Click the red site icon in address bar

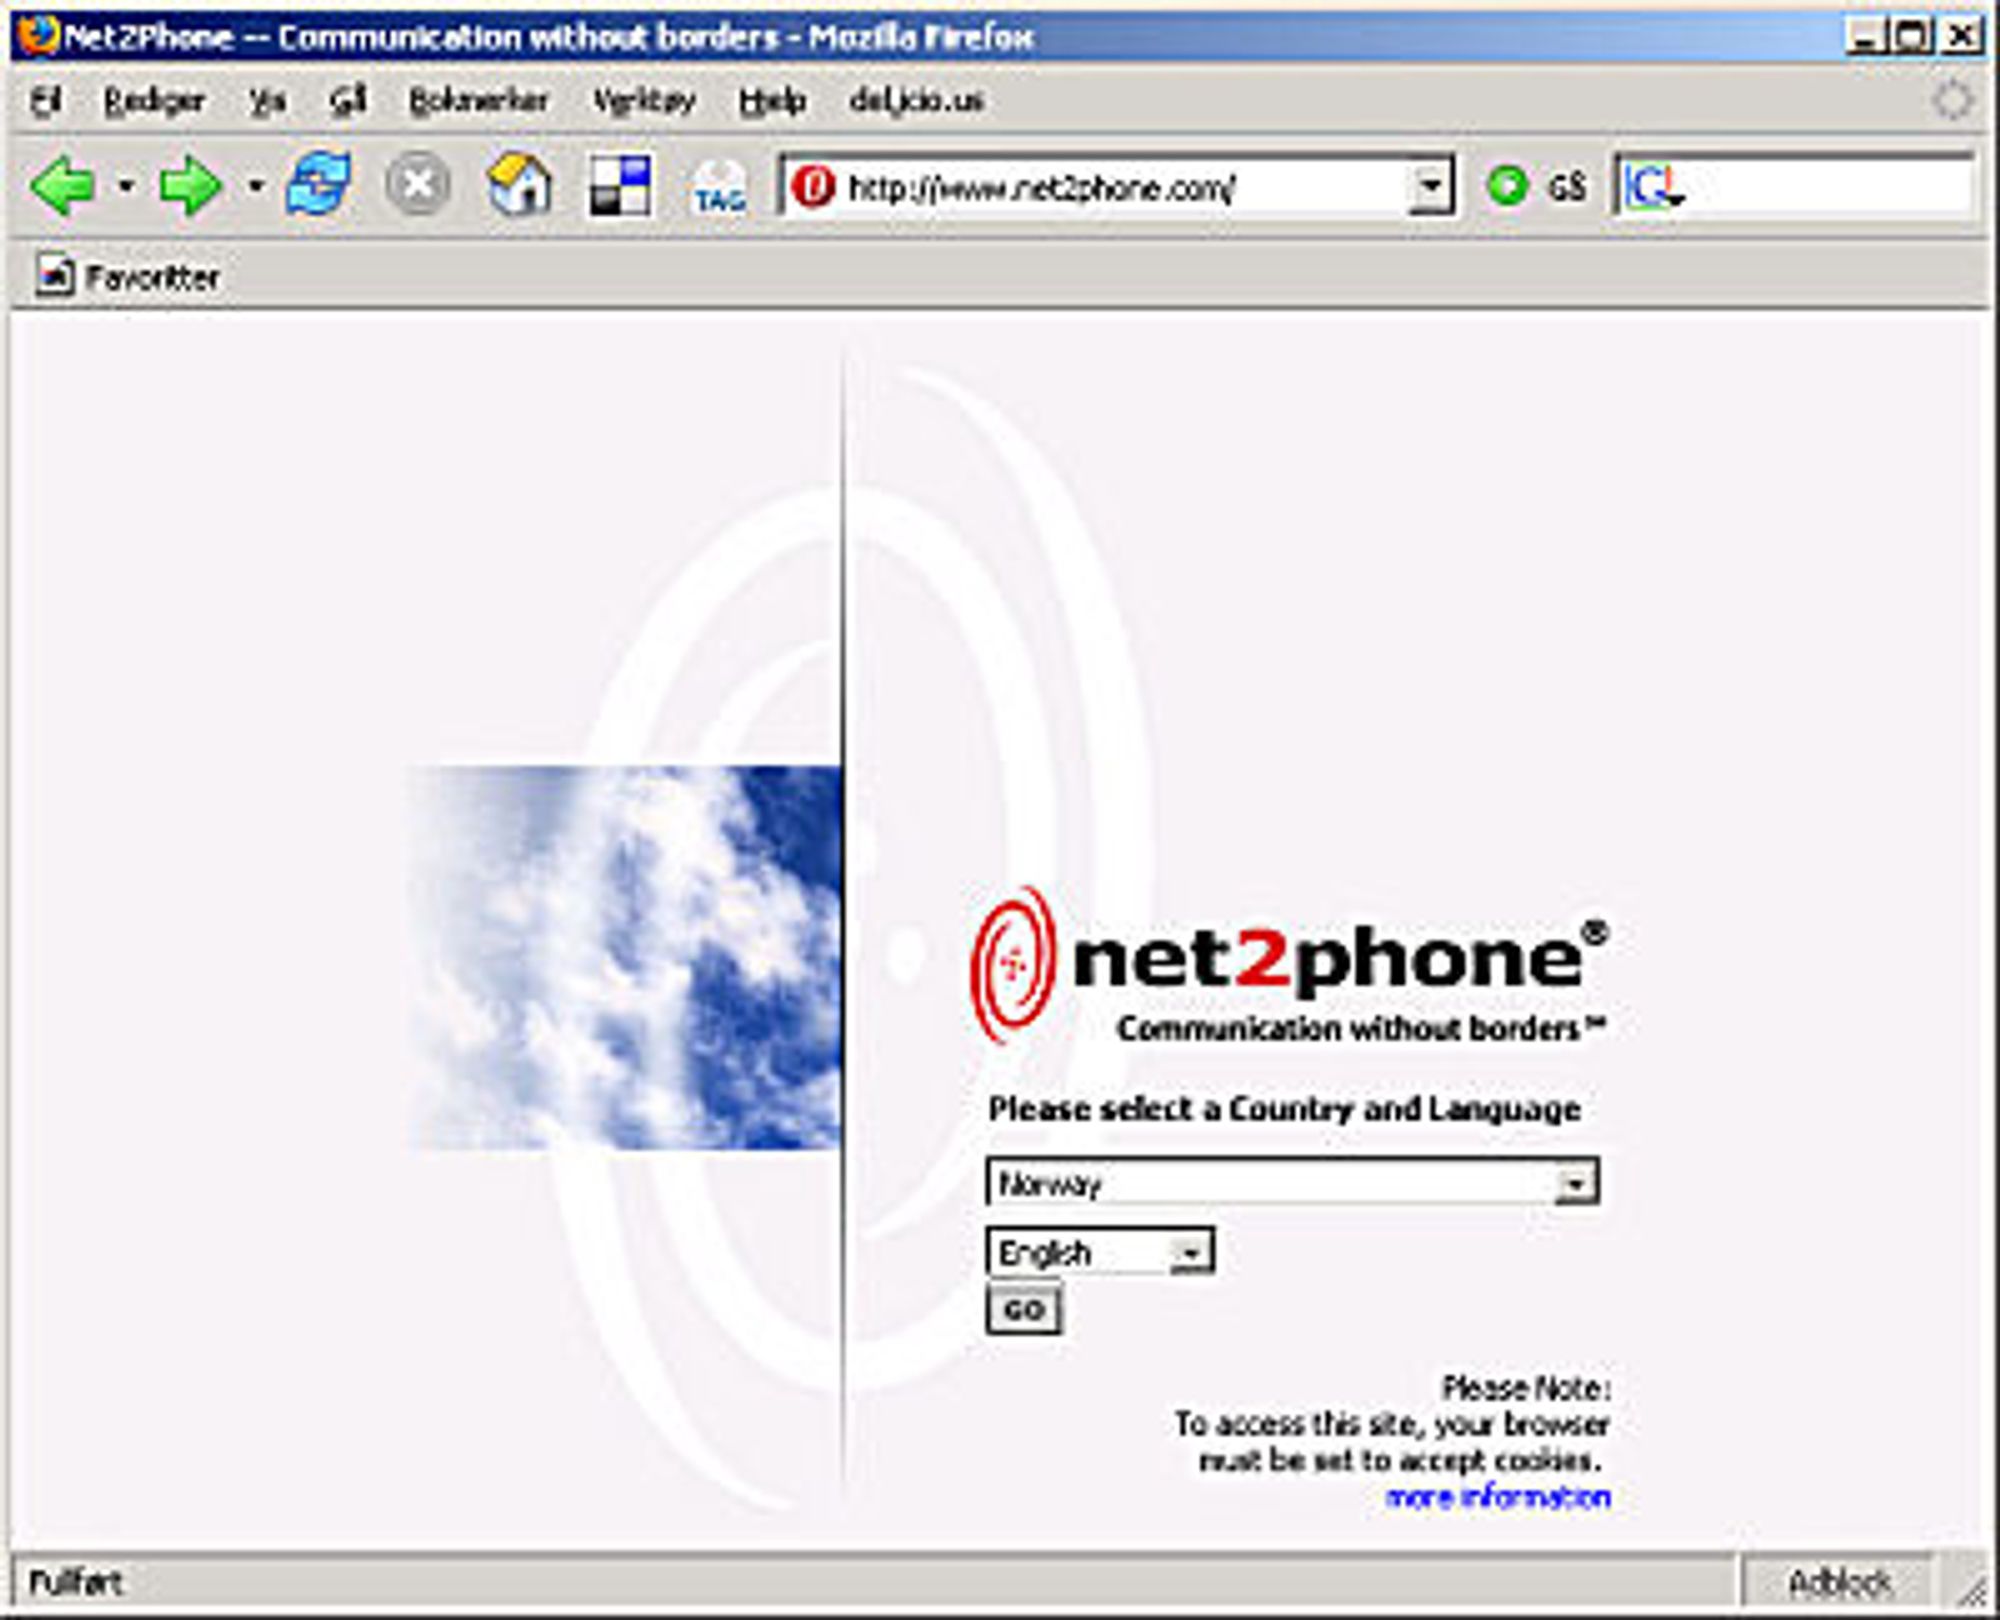(x=813, y=187)
